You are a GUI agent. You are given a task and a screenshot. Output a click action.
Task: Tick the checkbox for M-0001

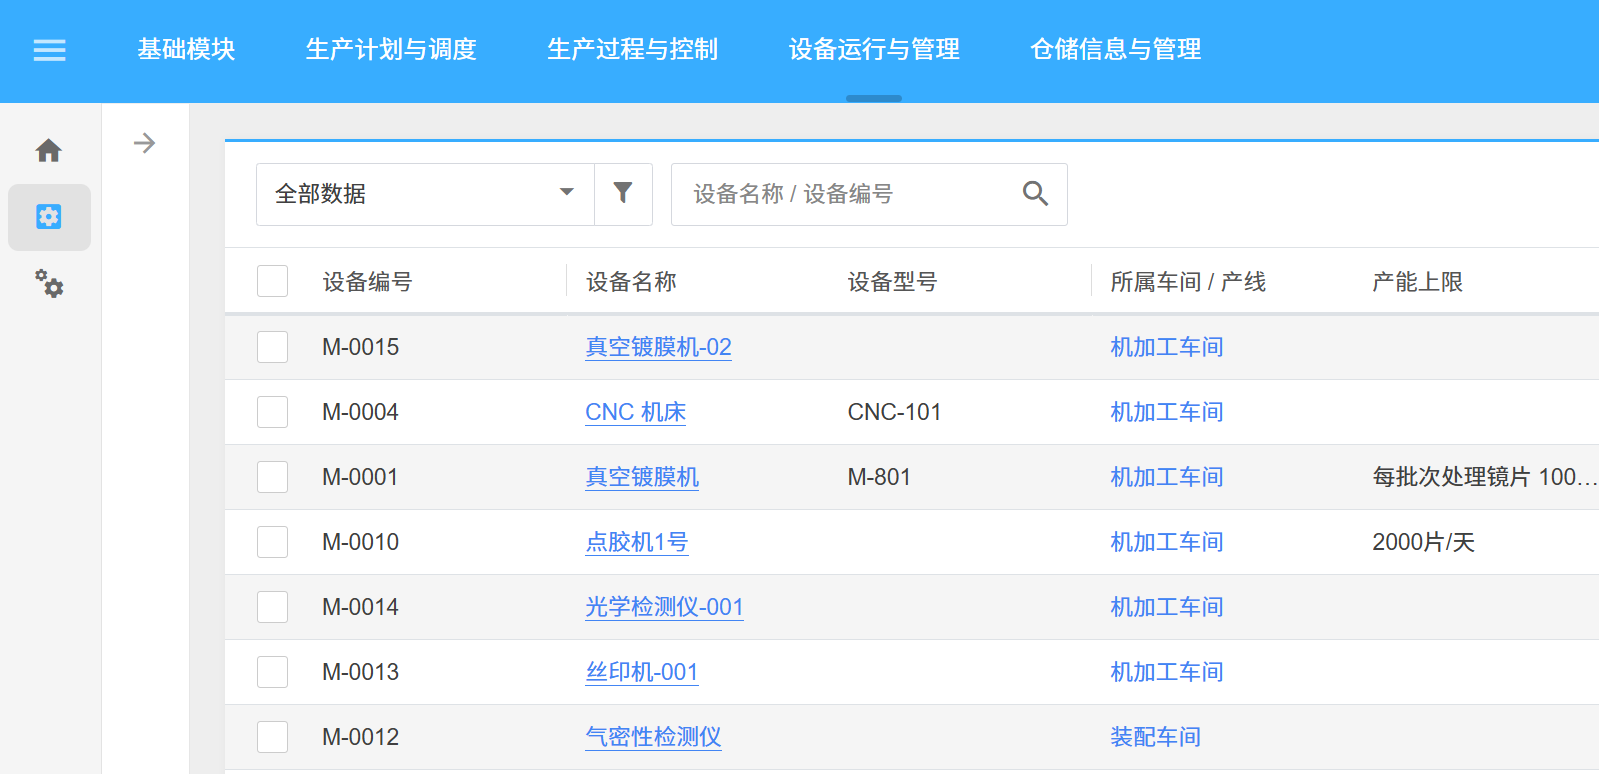pyautogui.click(x=272, y=477)
